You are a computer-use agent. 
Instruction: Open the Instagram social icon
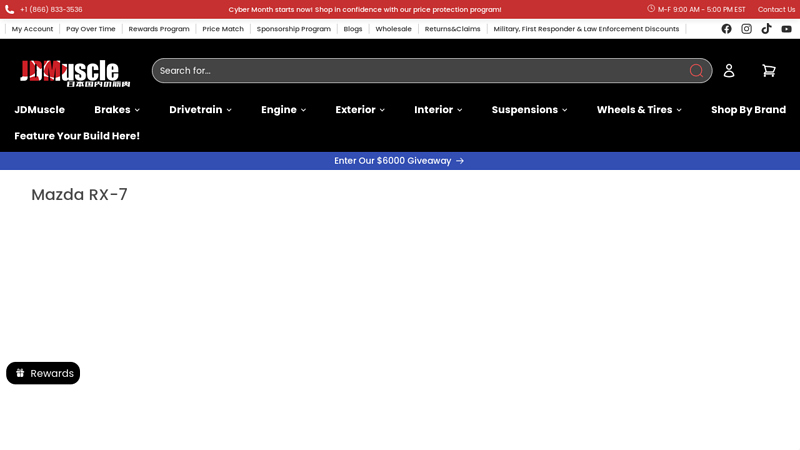point(746,29)
